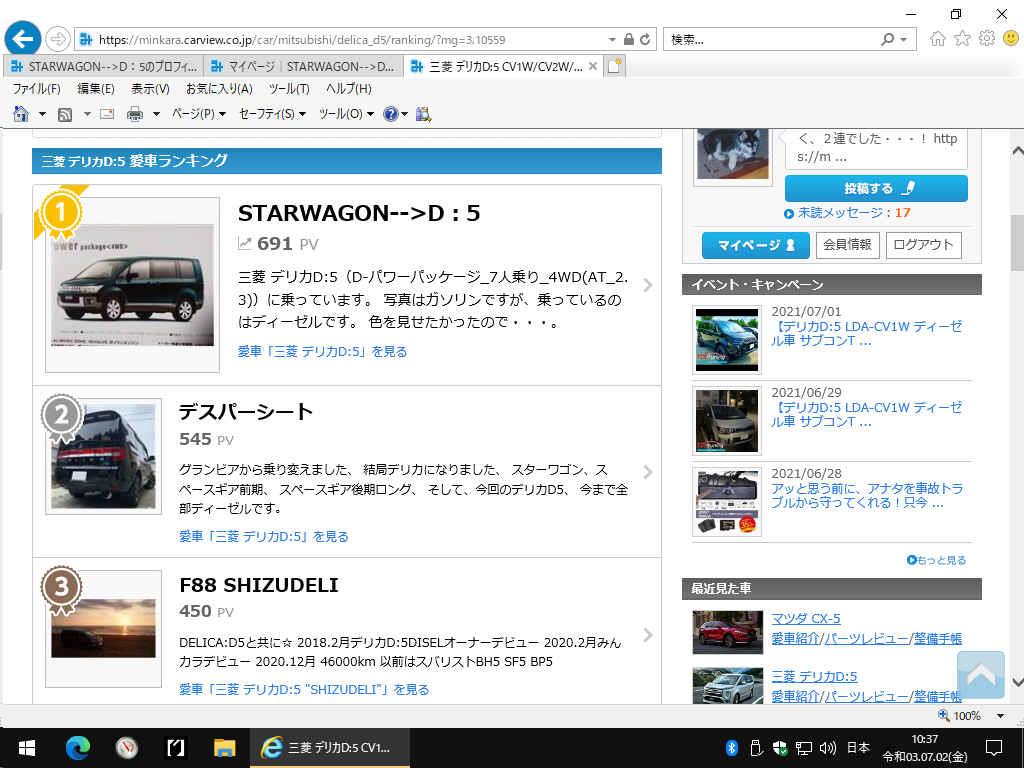The image size is (1024, 768).
Task: Open the ページ(P) dropdown menu
Action: pos(199,114)
